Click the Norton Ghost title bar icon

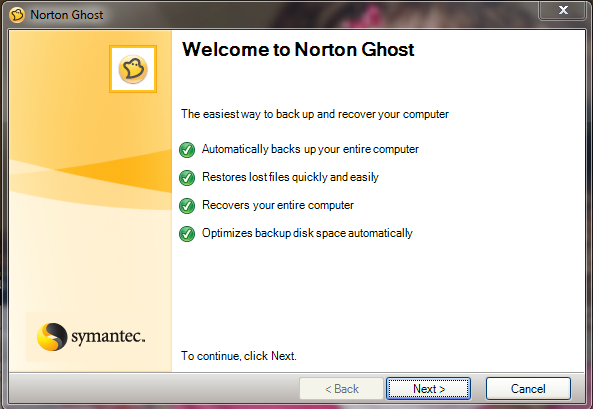click(x=17, y=15)
